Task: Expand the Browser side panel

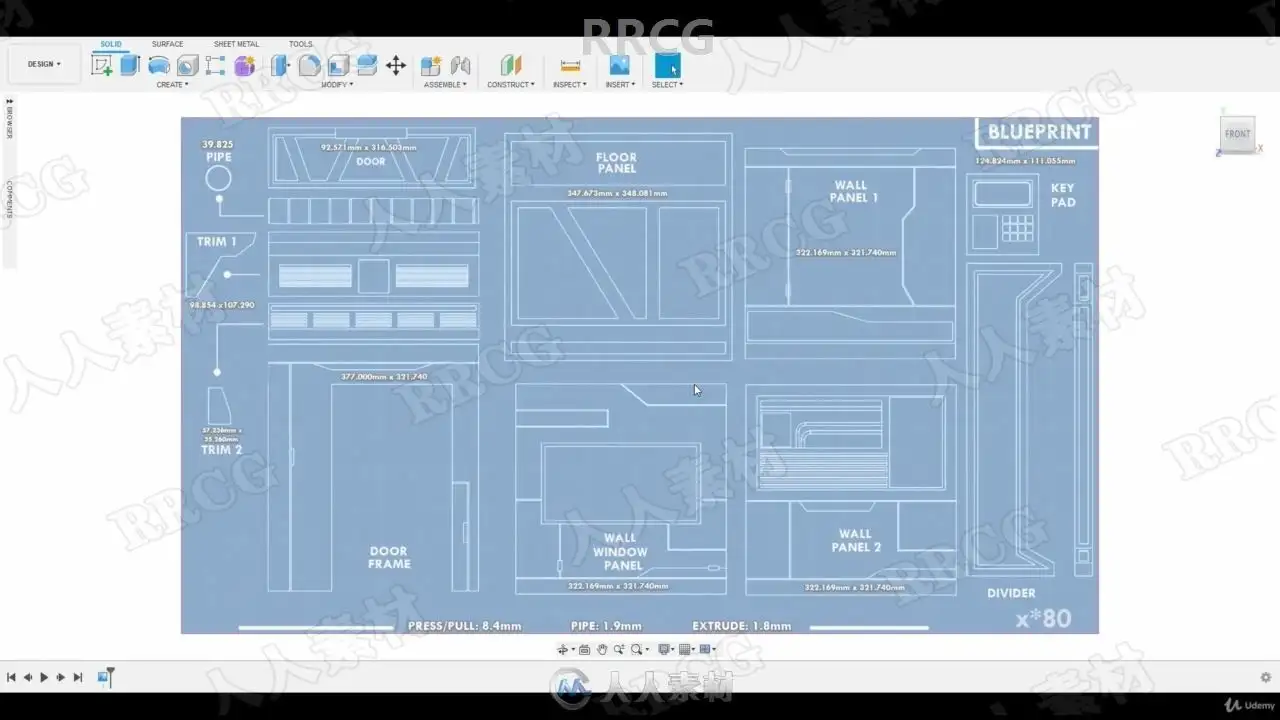Action: 10,119
